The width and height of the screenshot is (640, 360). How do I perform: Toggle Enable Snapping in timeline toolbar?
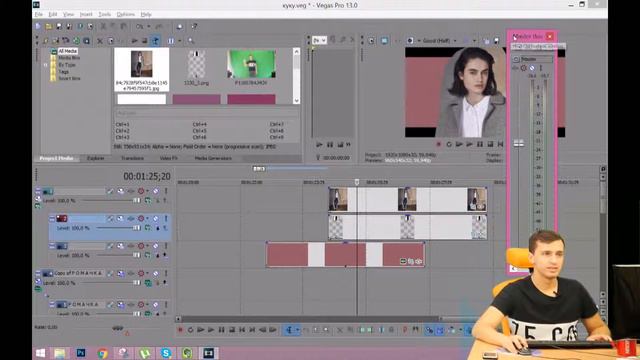429,330
